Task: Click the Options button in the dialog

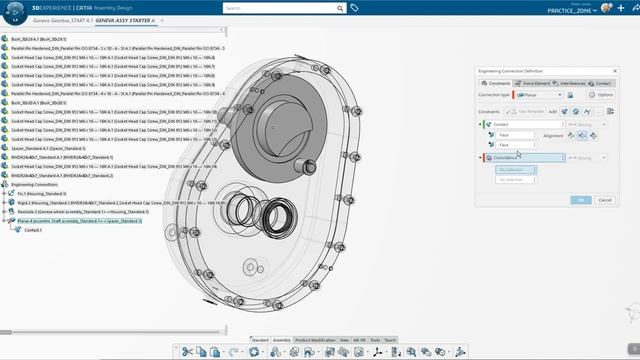Action: (x=601, y=95)
